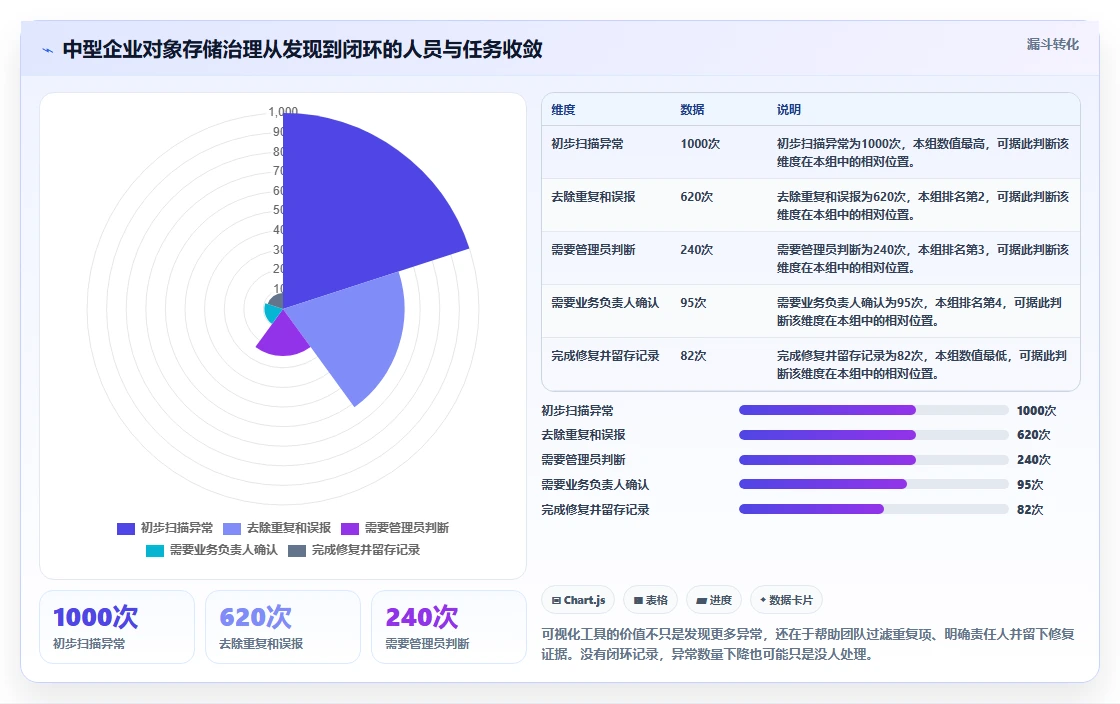Click the 95次 cell in the table

pyautogui.click(x=693, y=303)
